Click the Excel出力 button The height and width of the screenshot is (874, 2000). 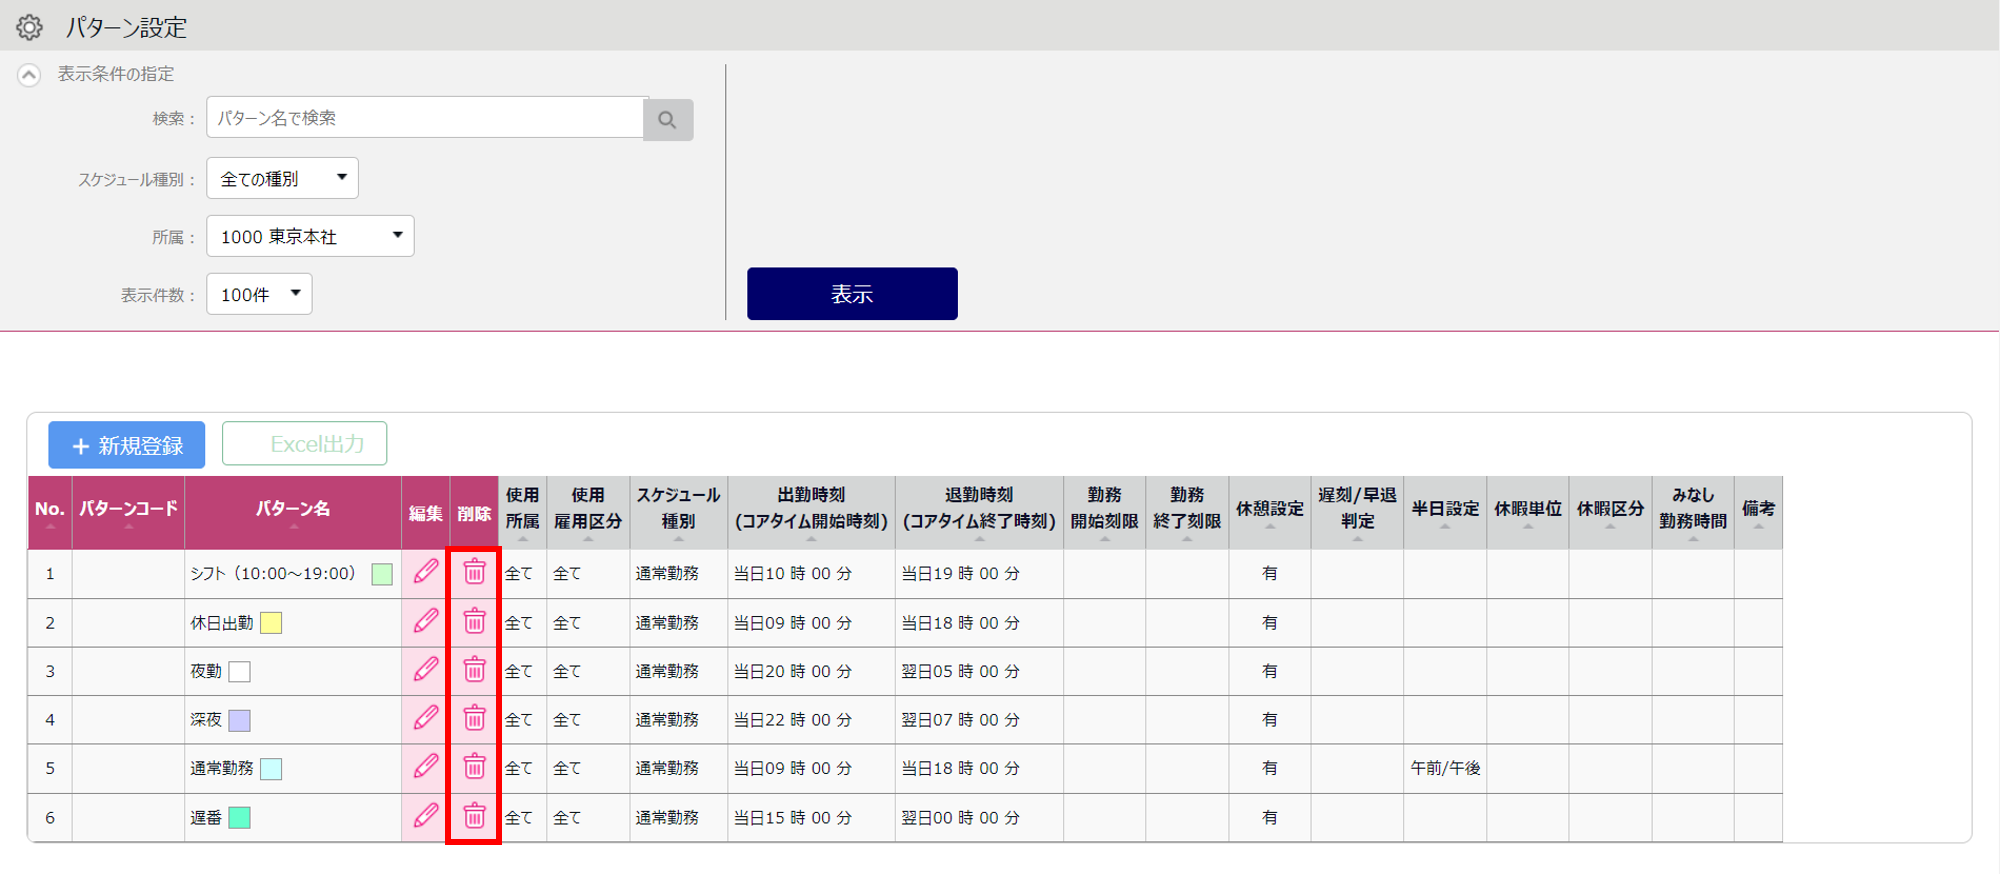pos(304,444)
